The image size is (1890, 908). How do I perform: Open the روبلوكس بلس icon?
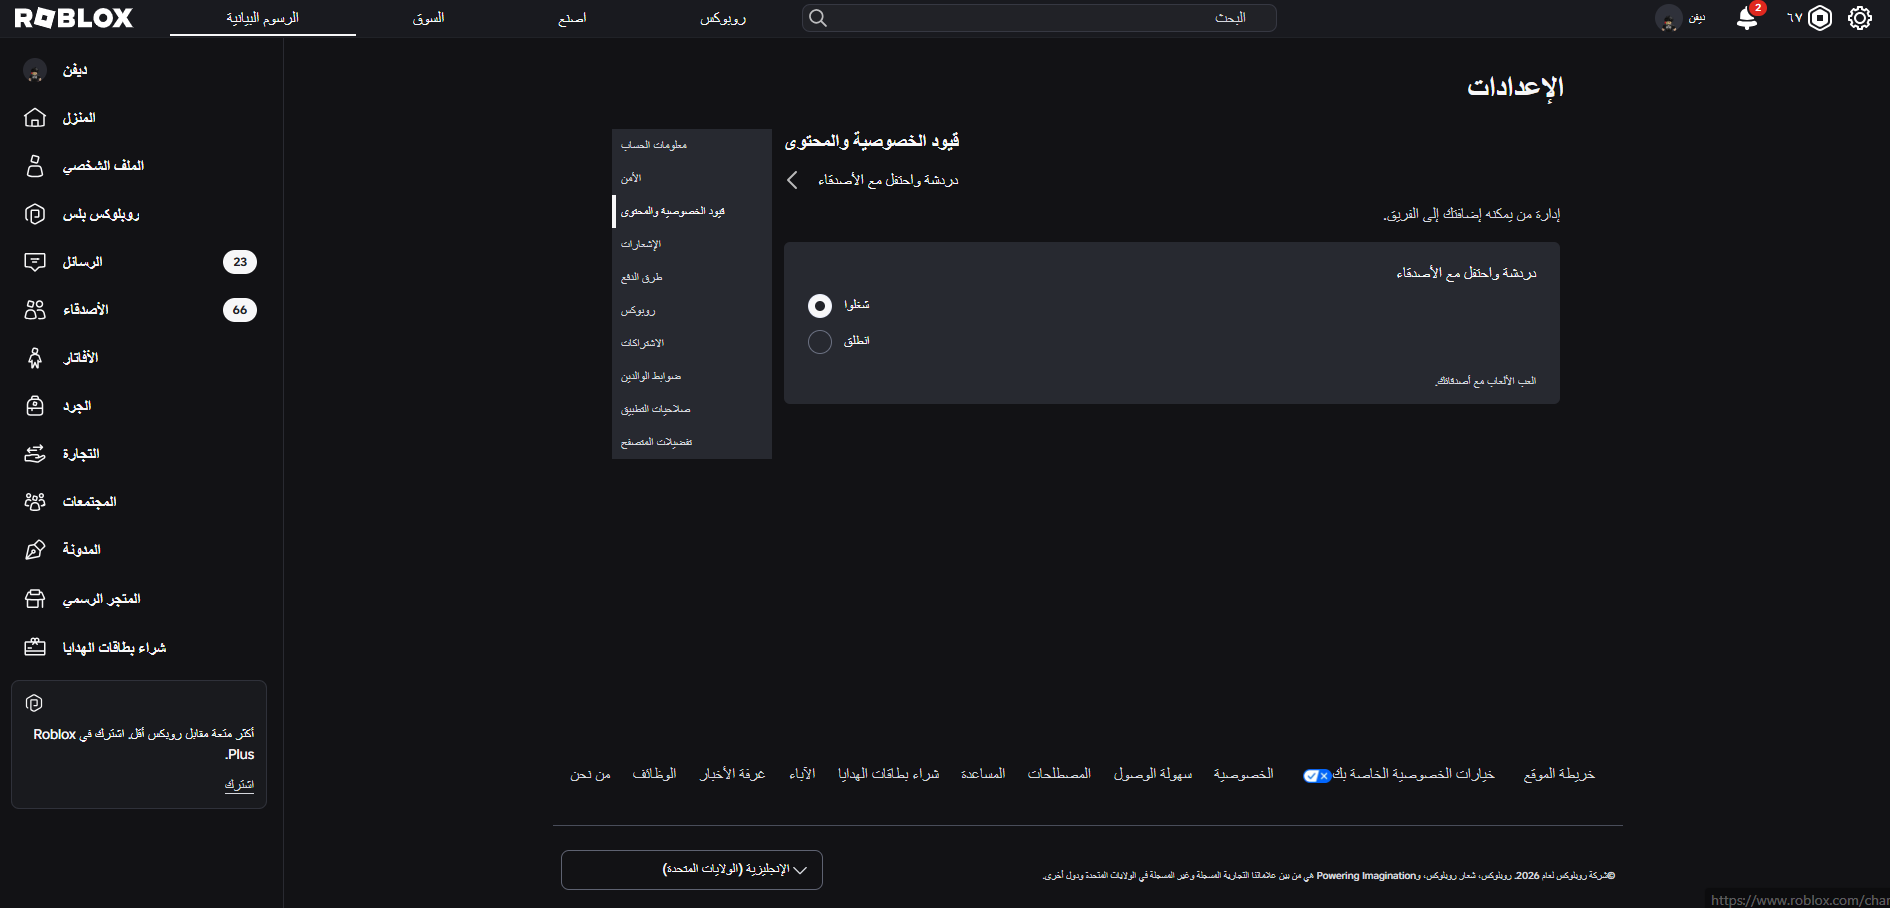[x=35, y=214]
